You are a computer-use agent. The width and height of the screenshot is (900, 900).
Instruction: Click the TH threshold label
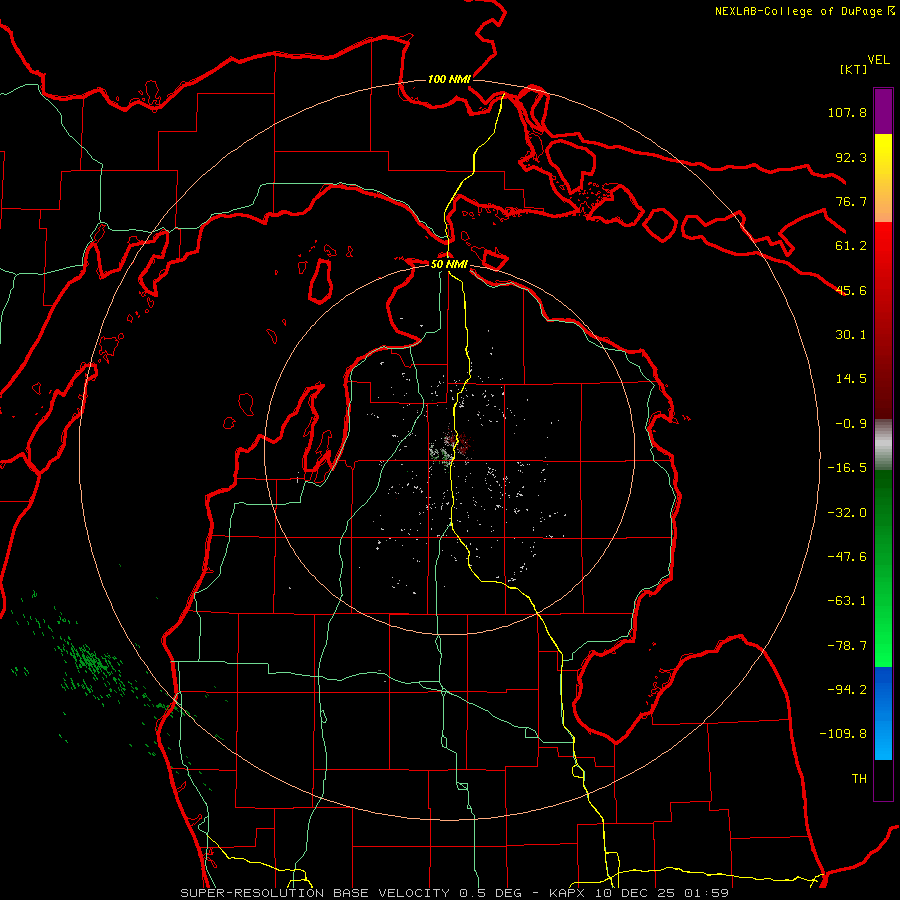(x=859, y=779)
